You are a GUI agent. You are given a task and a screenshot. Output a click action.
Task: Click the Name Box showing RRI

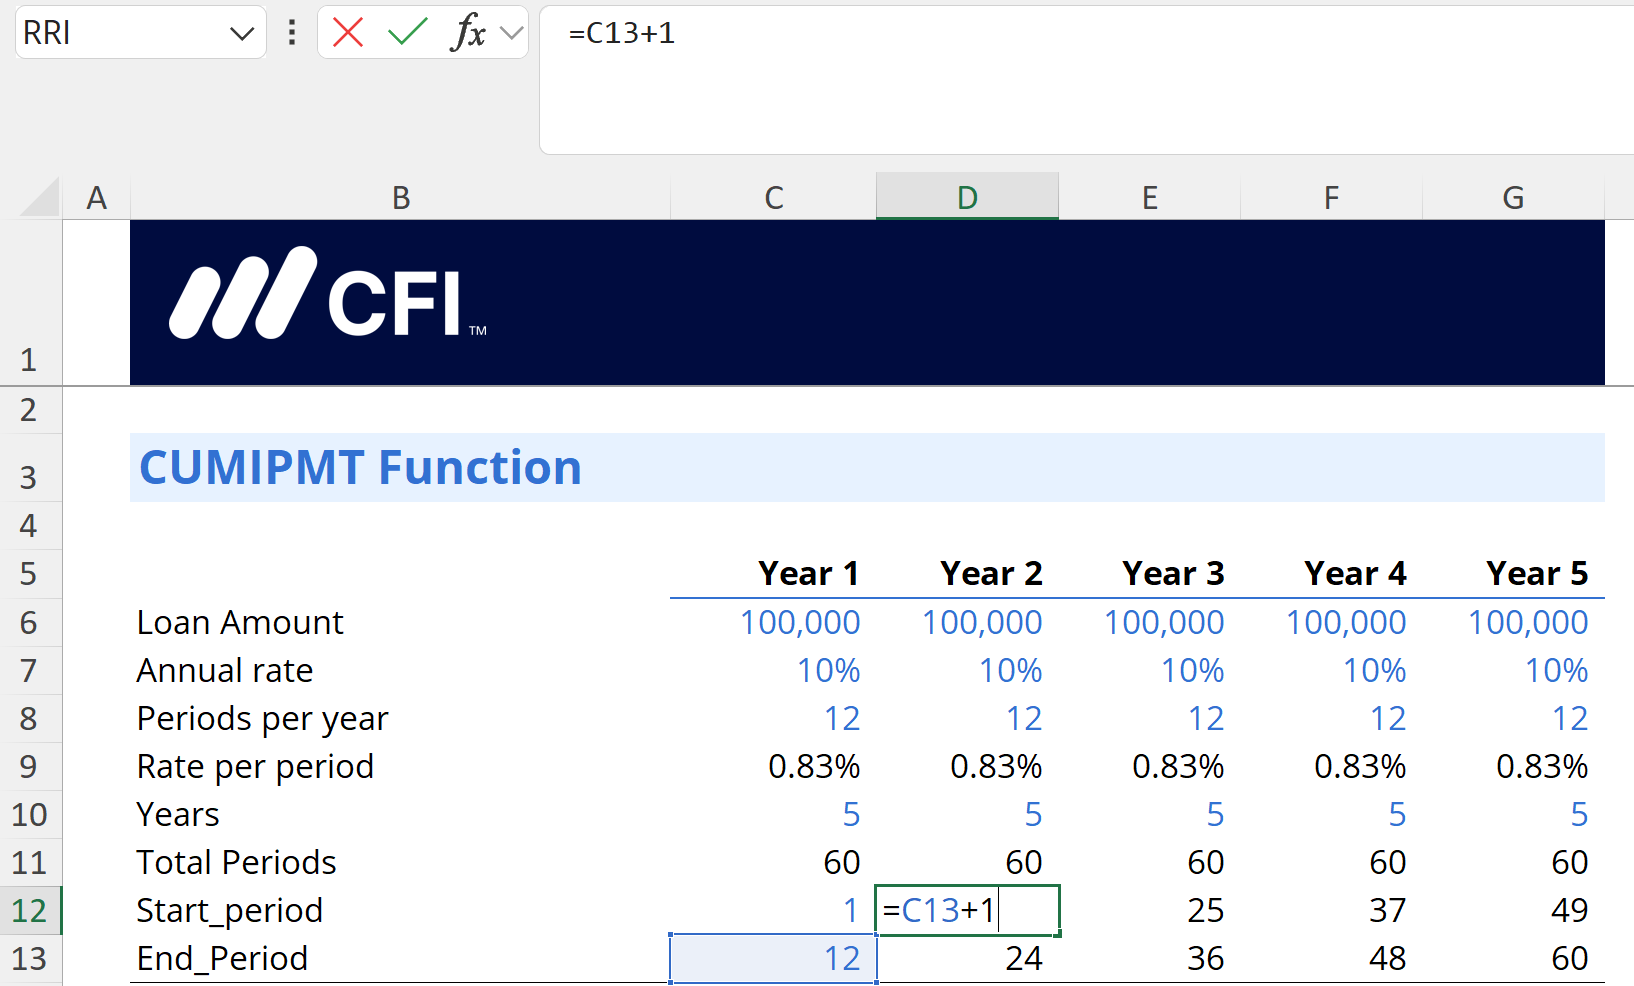(120, 33)
